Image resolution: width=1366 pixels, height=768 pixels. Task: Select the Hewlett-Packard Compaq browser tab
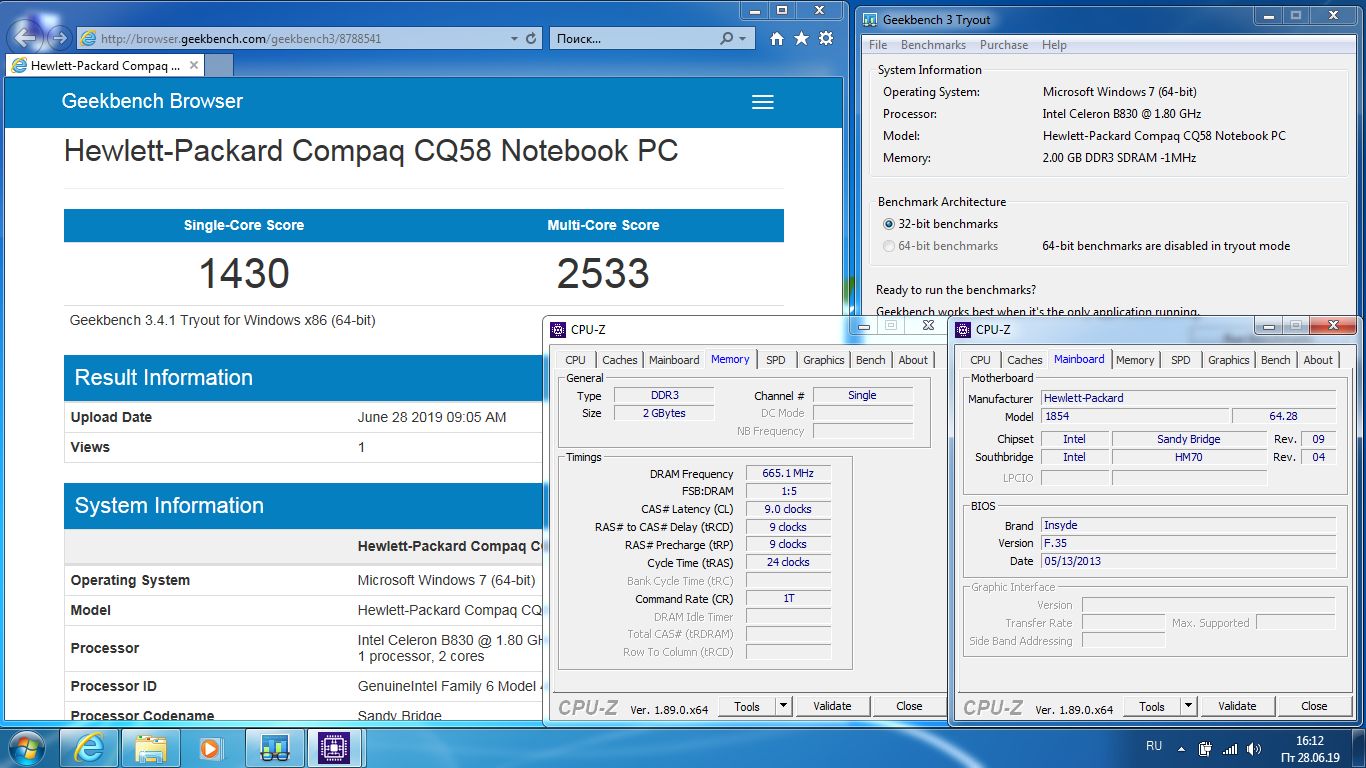point(105,65)
